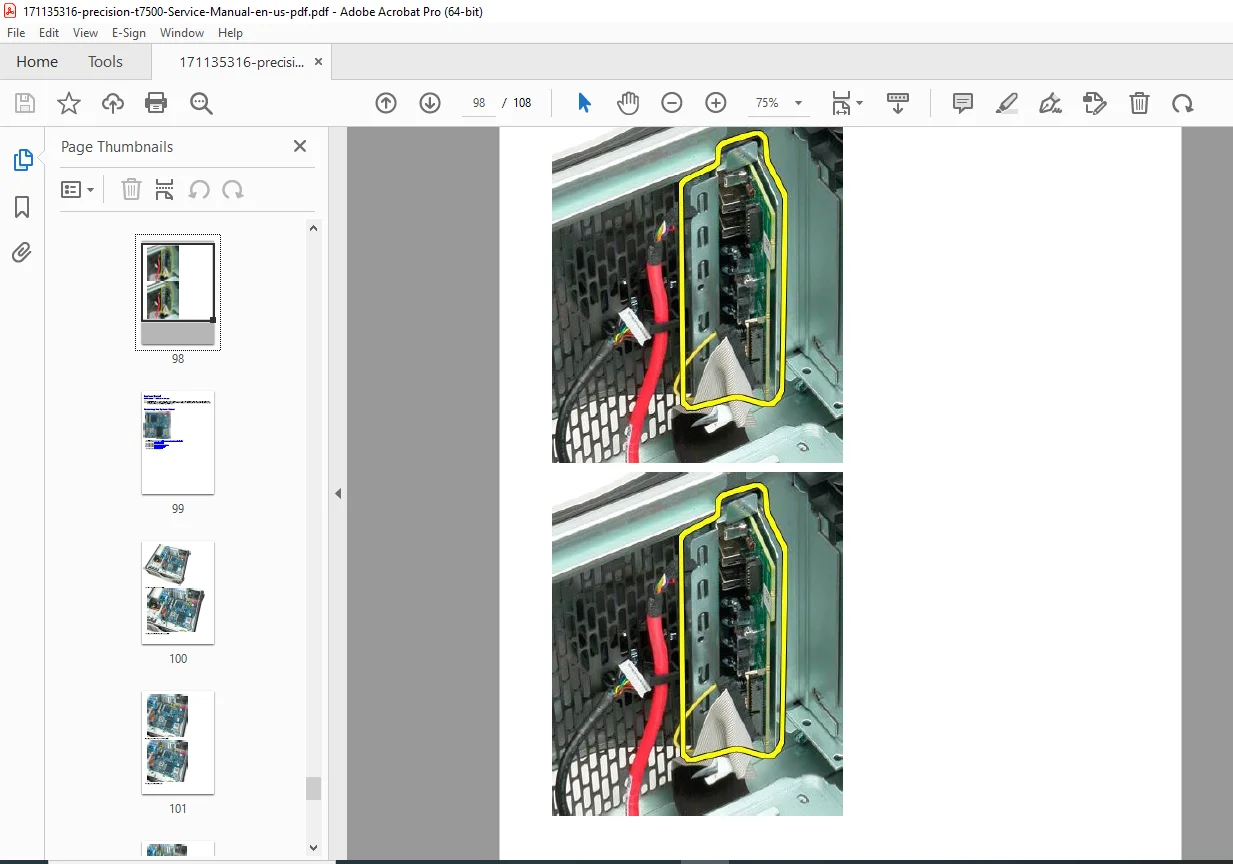Print the document using printer icon

(156, 103)
